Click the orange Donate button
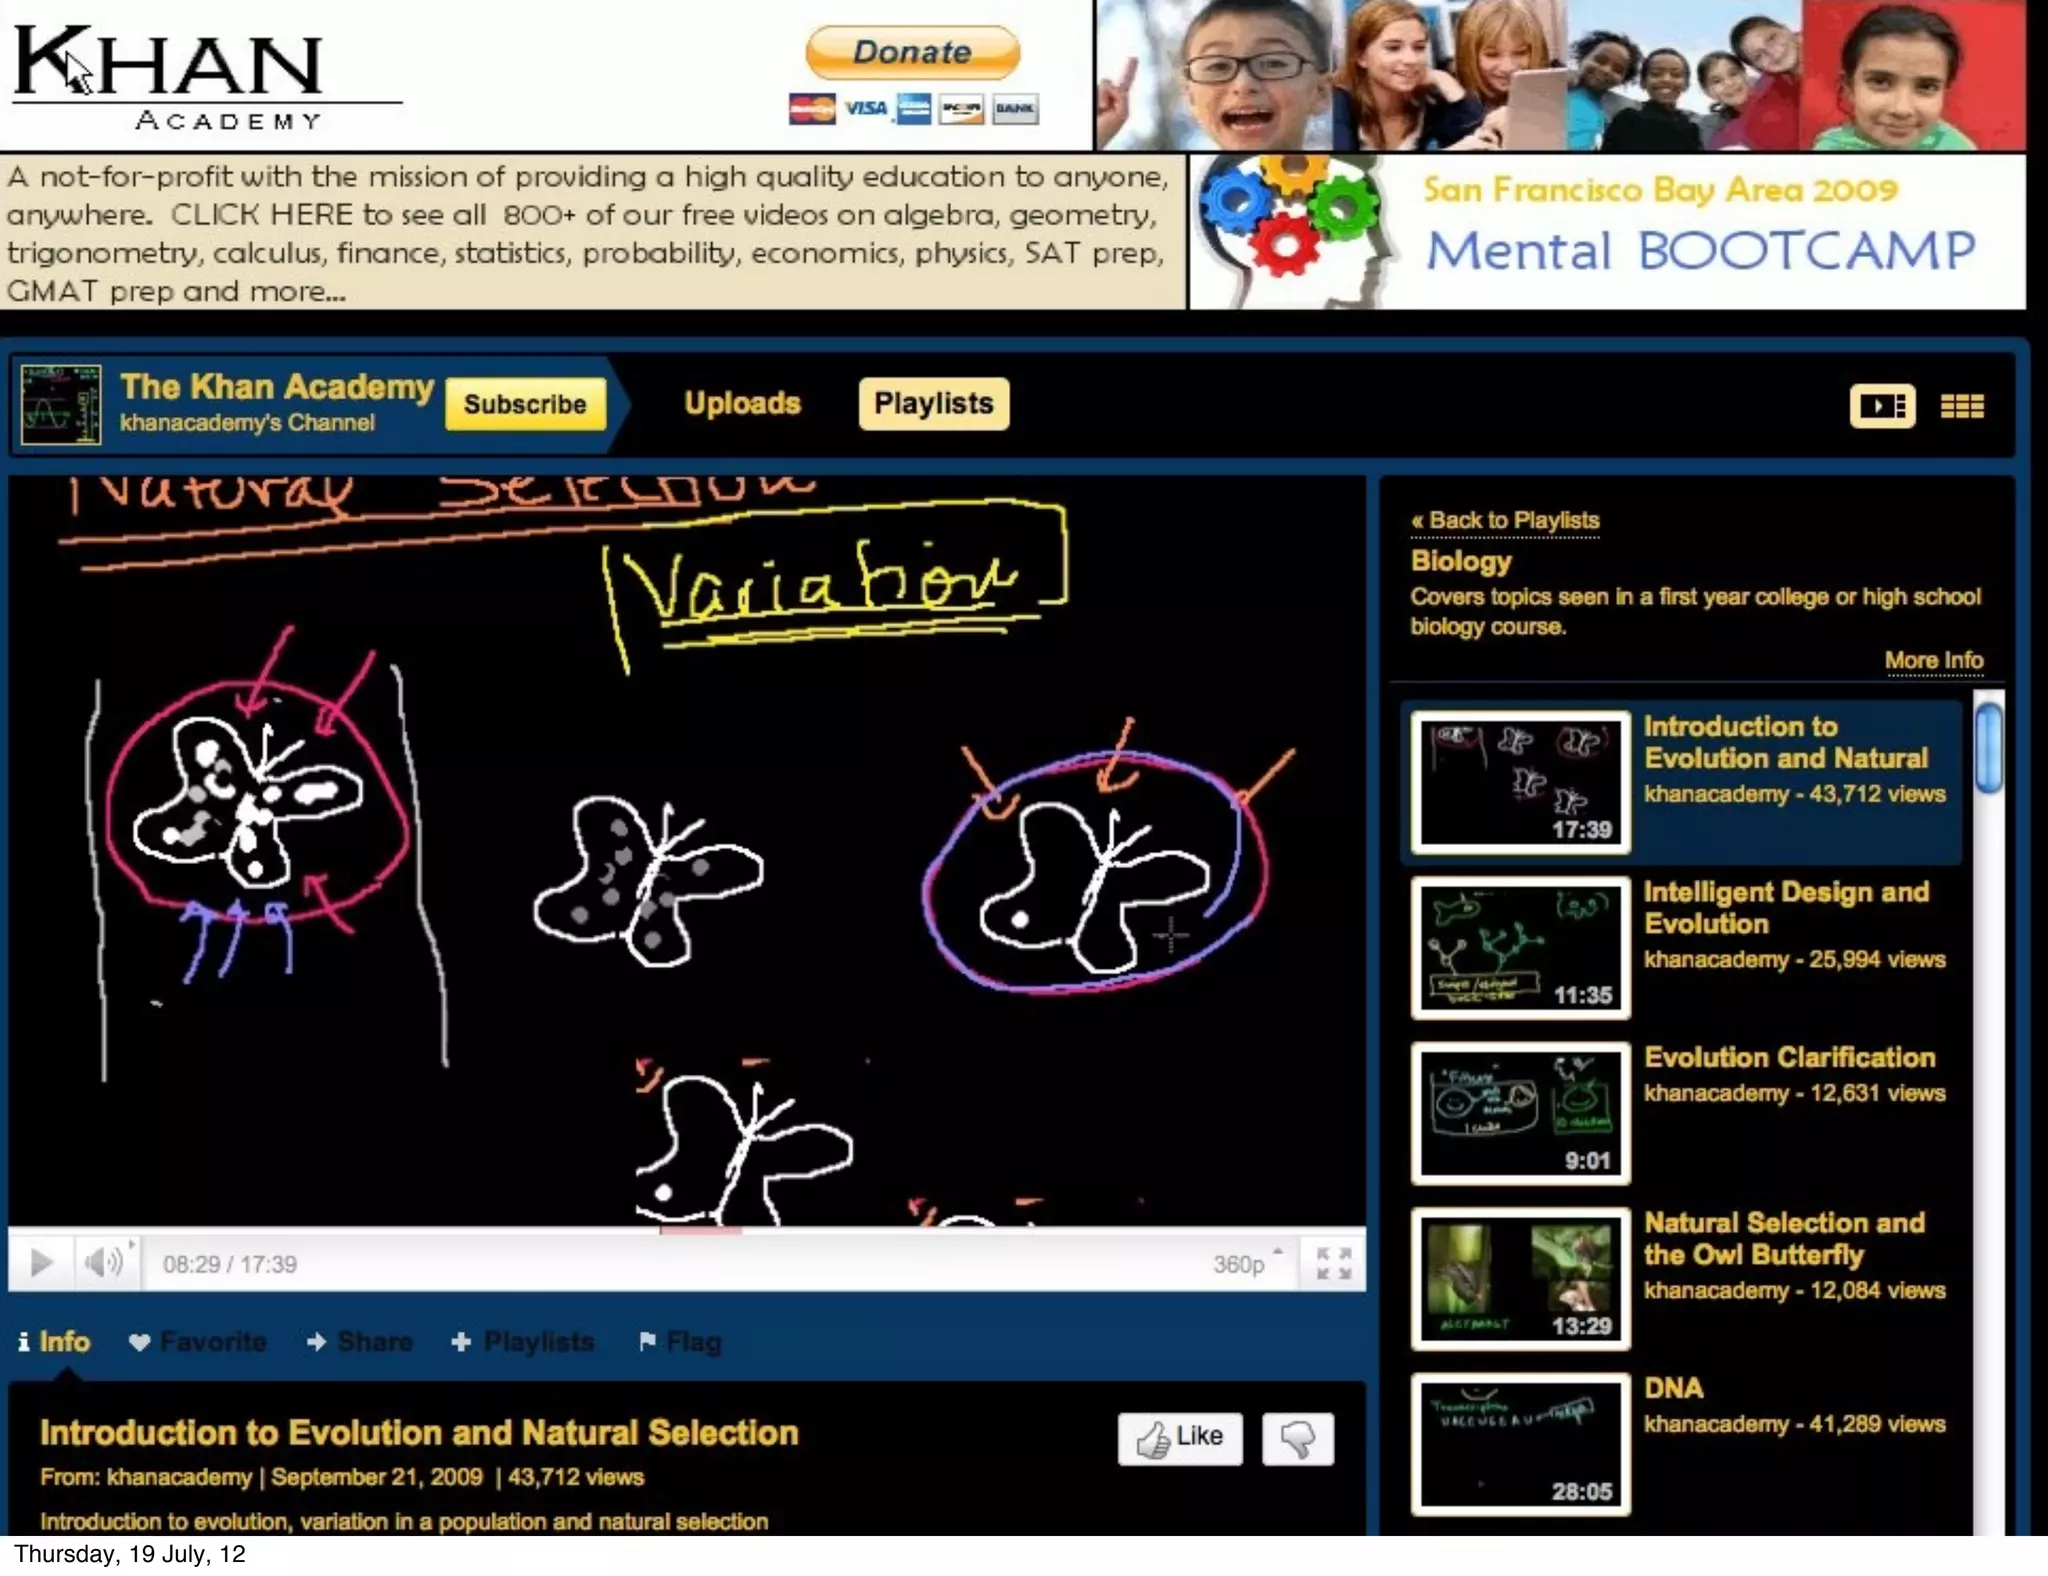This screenshot has height=1576, width=2048. click(912, 52)
